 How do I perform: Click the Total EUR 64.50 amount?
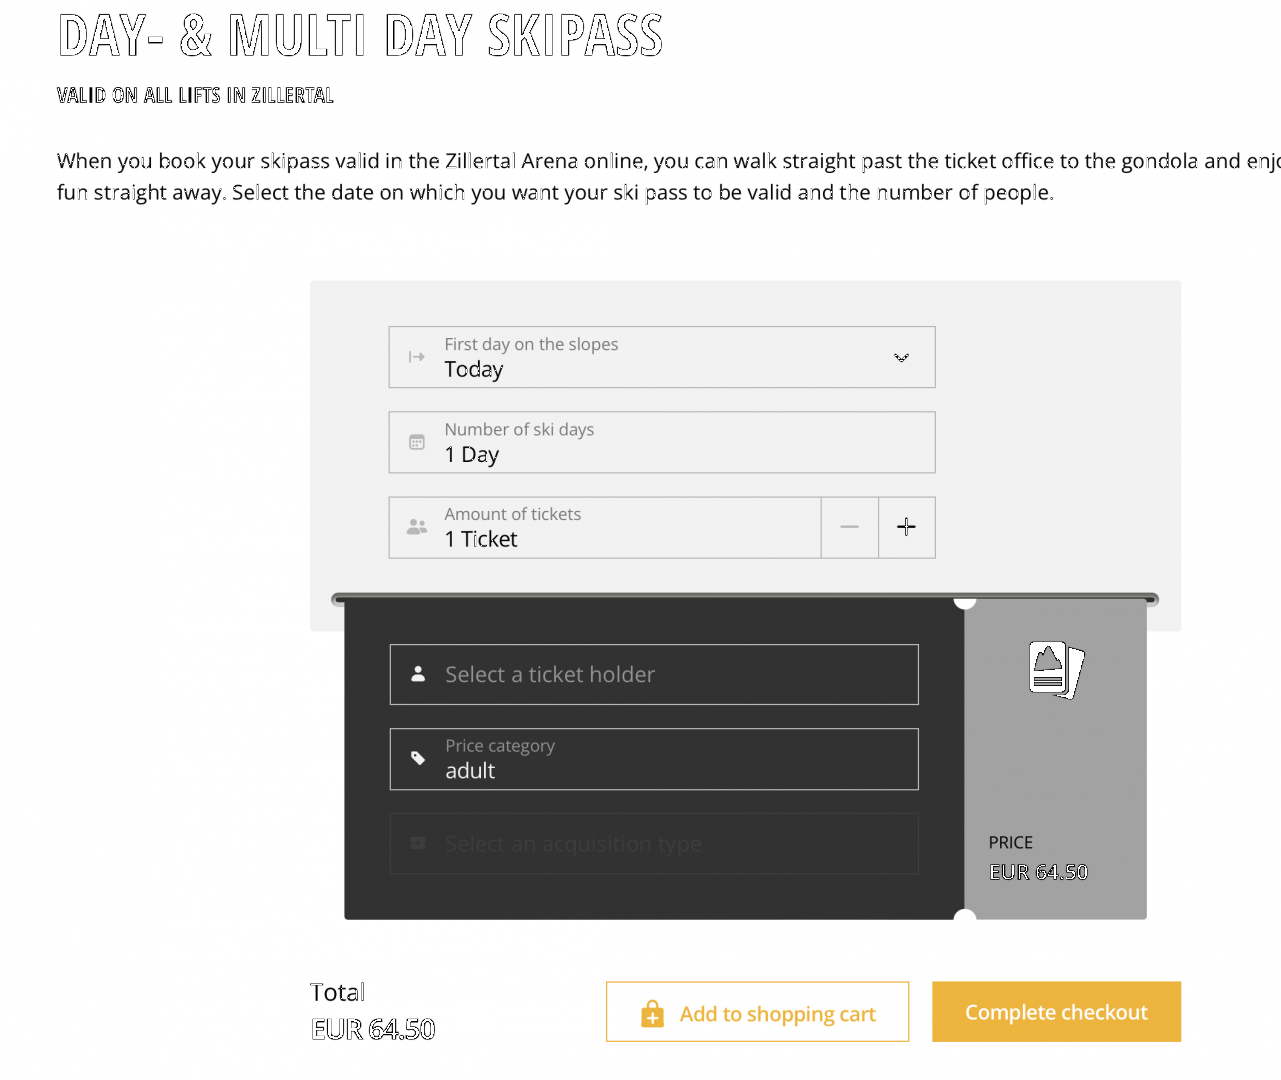pyautogui.click(x=373, y=1029)
